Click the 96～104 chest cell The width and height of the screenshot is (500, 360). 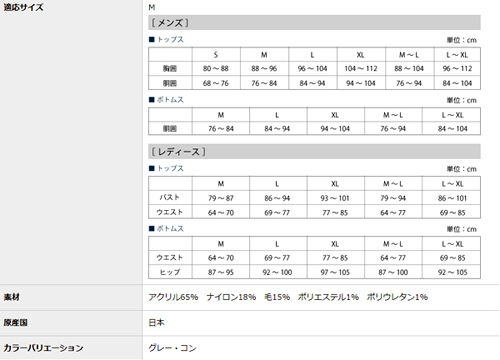tap(313, 69)
